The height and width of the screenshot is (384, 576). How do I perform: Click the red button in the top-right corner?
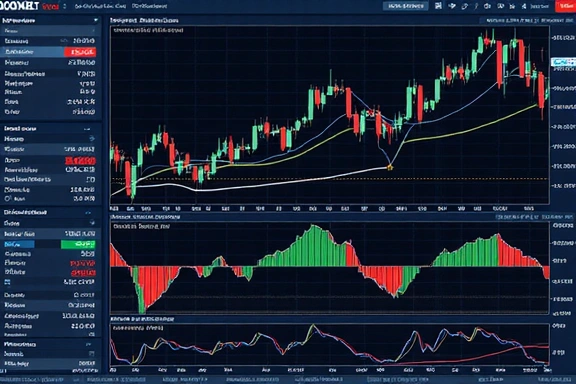pos(565,6)
